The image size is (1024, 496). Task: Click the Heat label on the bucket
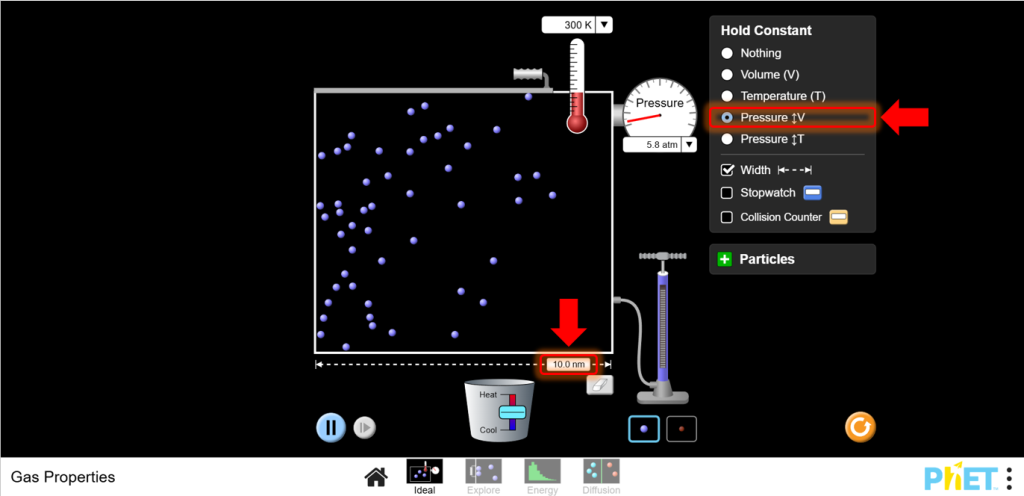point(488,395)
